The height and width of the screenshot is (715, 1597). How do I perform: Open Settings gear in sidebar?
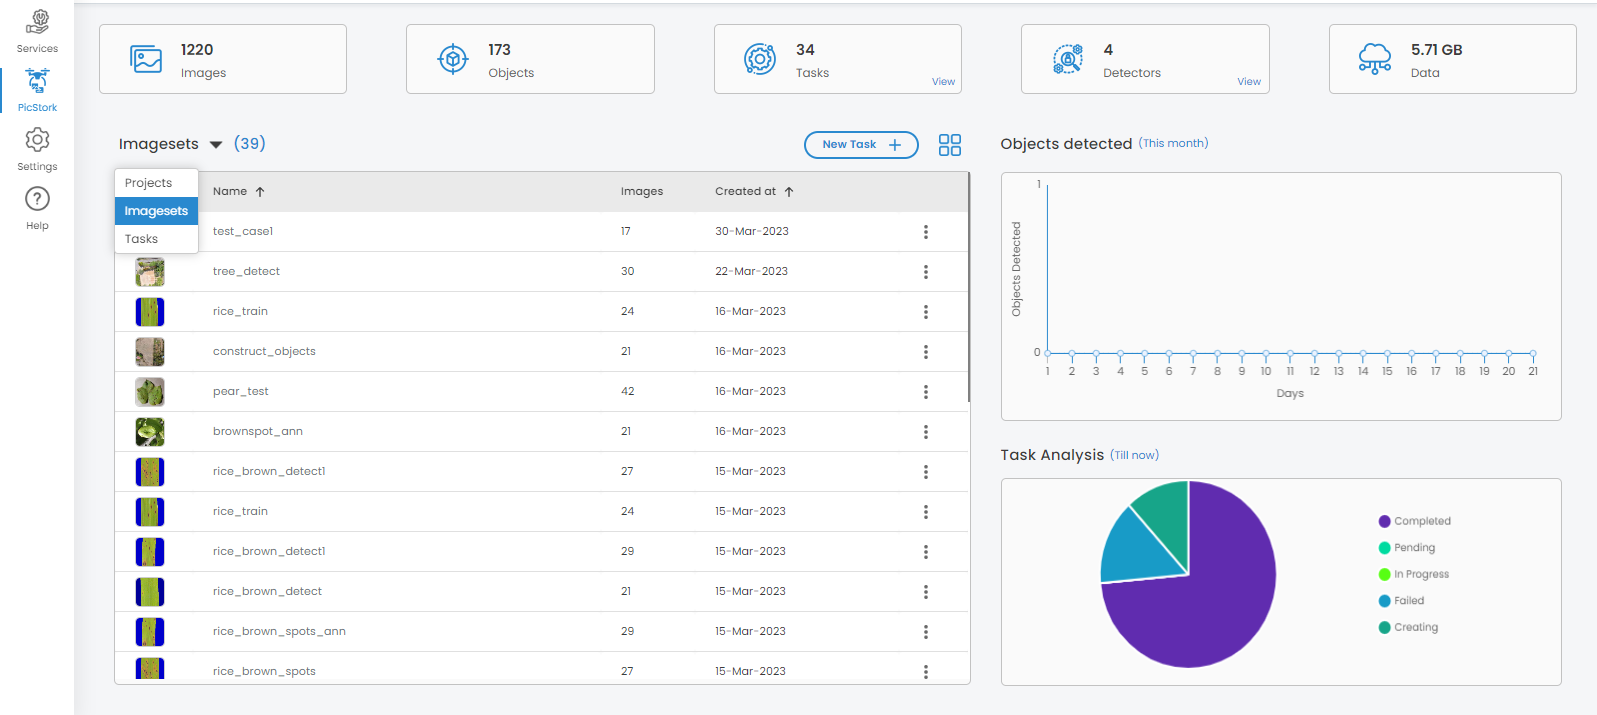pyautogui.click(x=37, y=140)
